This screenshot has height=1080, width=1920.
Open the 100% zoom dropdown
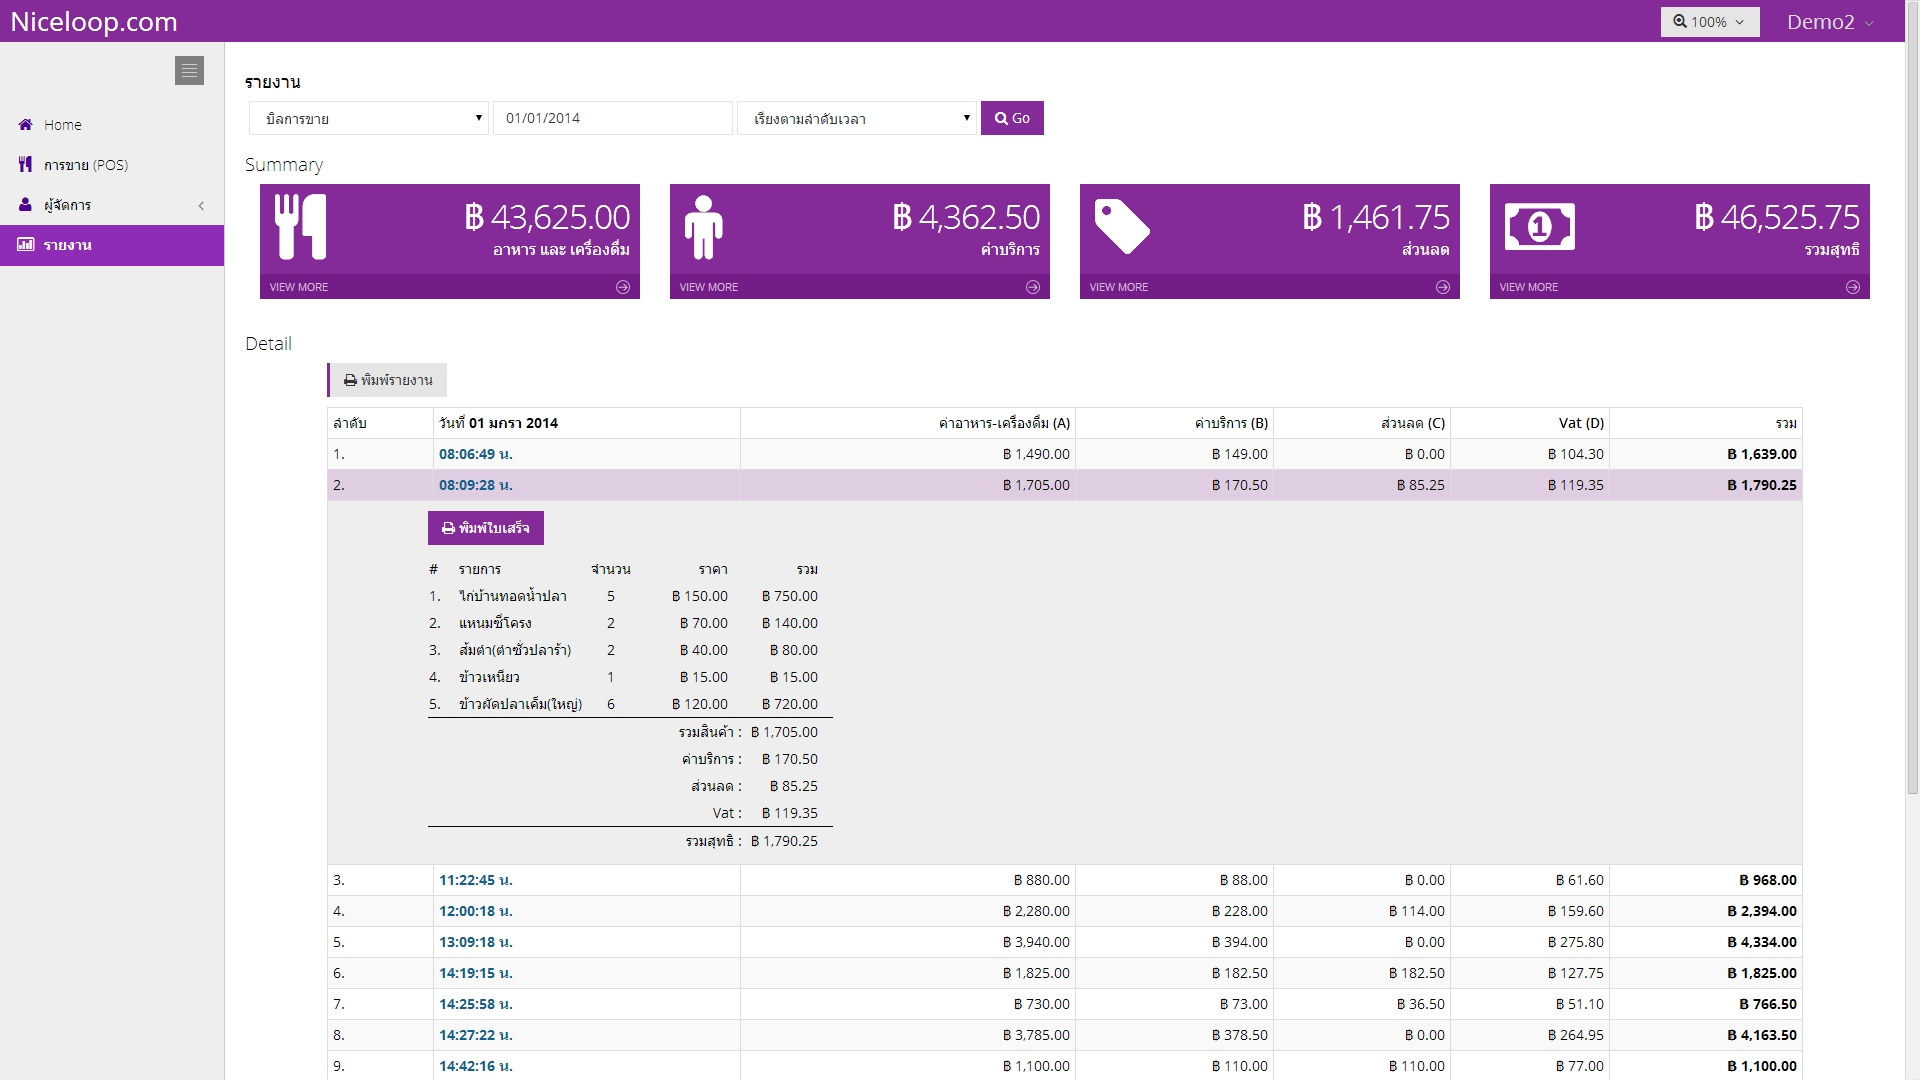1710,22
